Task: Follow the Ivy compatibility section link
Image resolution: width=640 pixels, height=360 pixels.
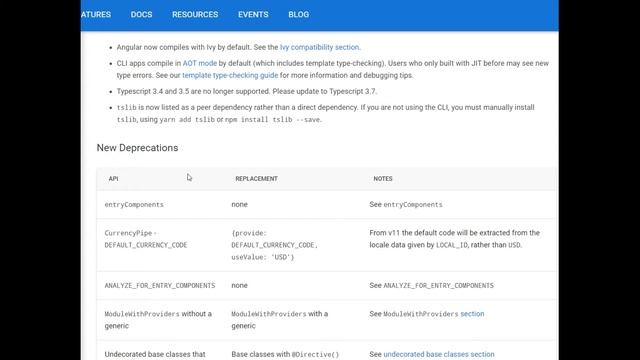Action: [x=320, y=47]
